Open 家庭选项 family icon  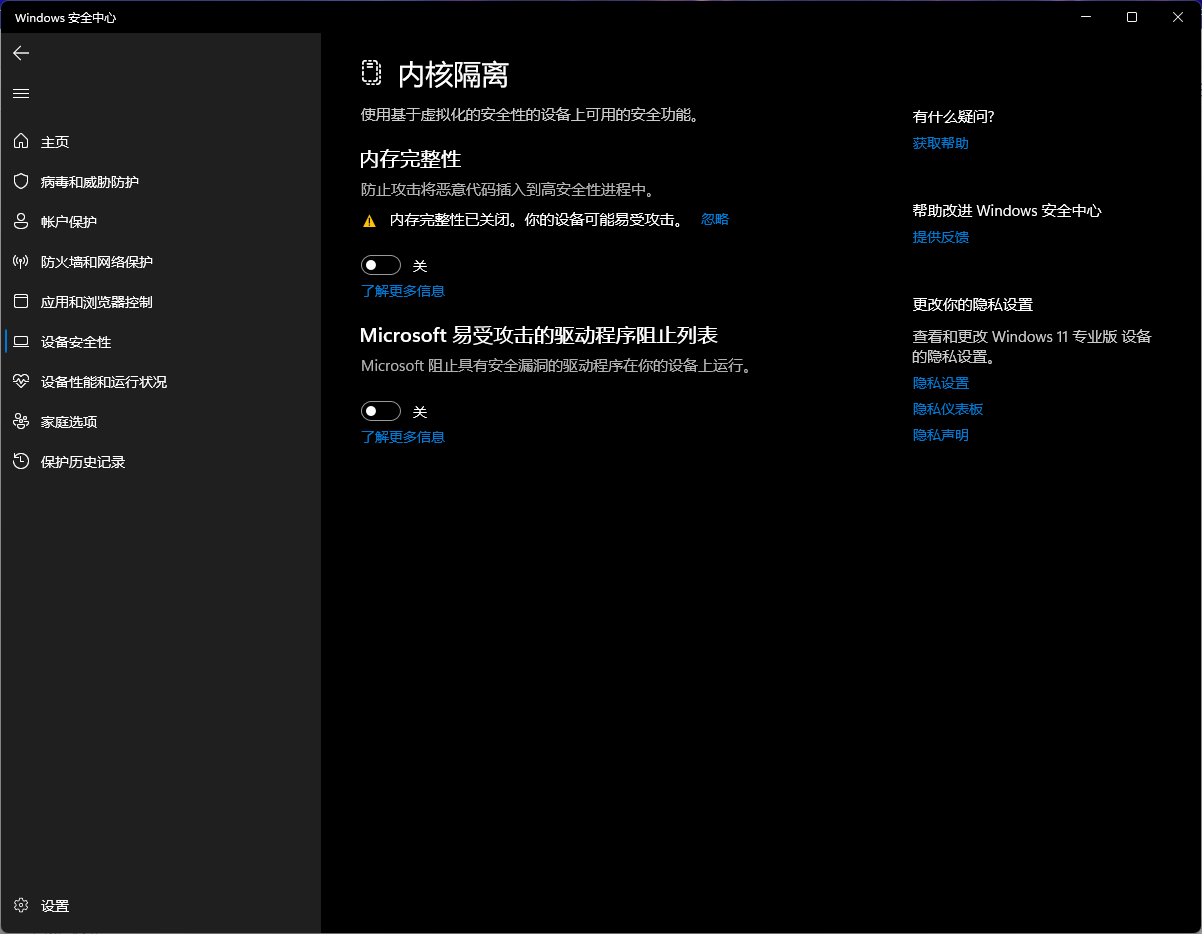pyautogui.click(x=21, y=422)
